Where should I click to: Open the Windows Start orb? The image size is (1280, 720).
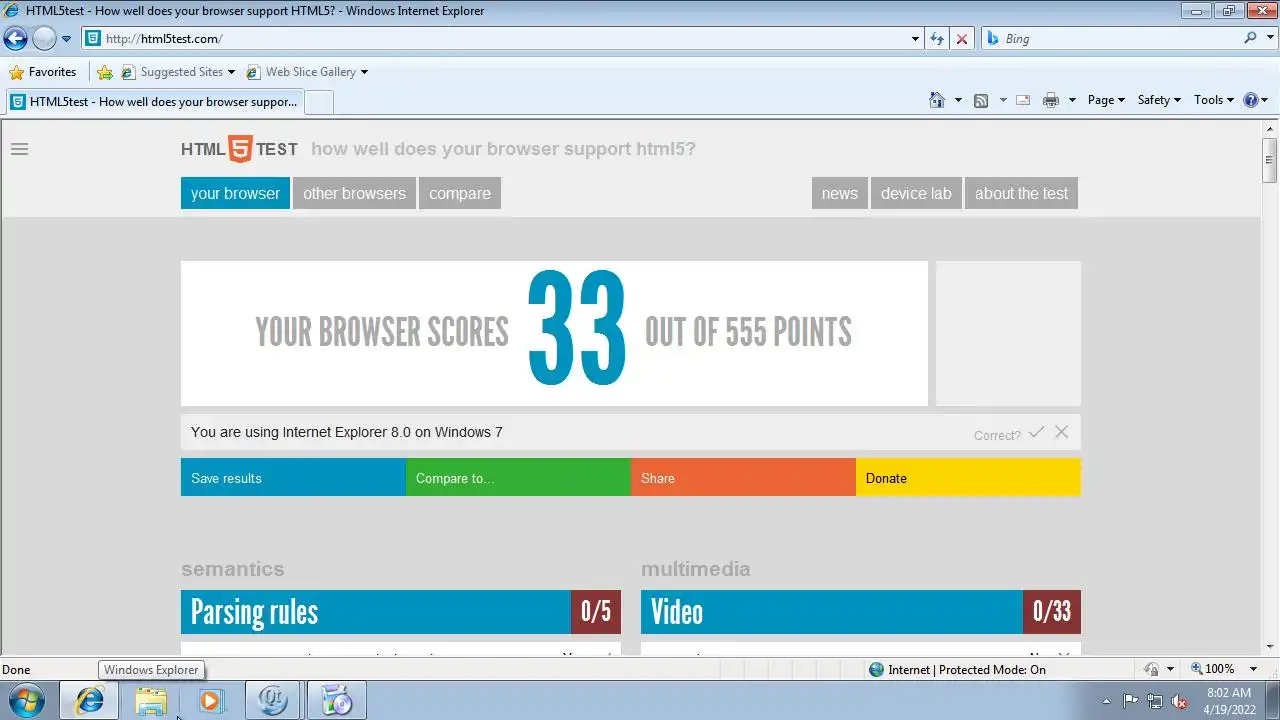coord(27,701)
